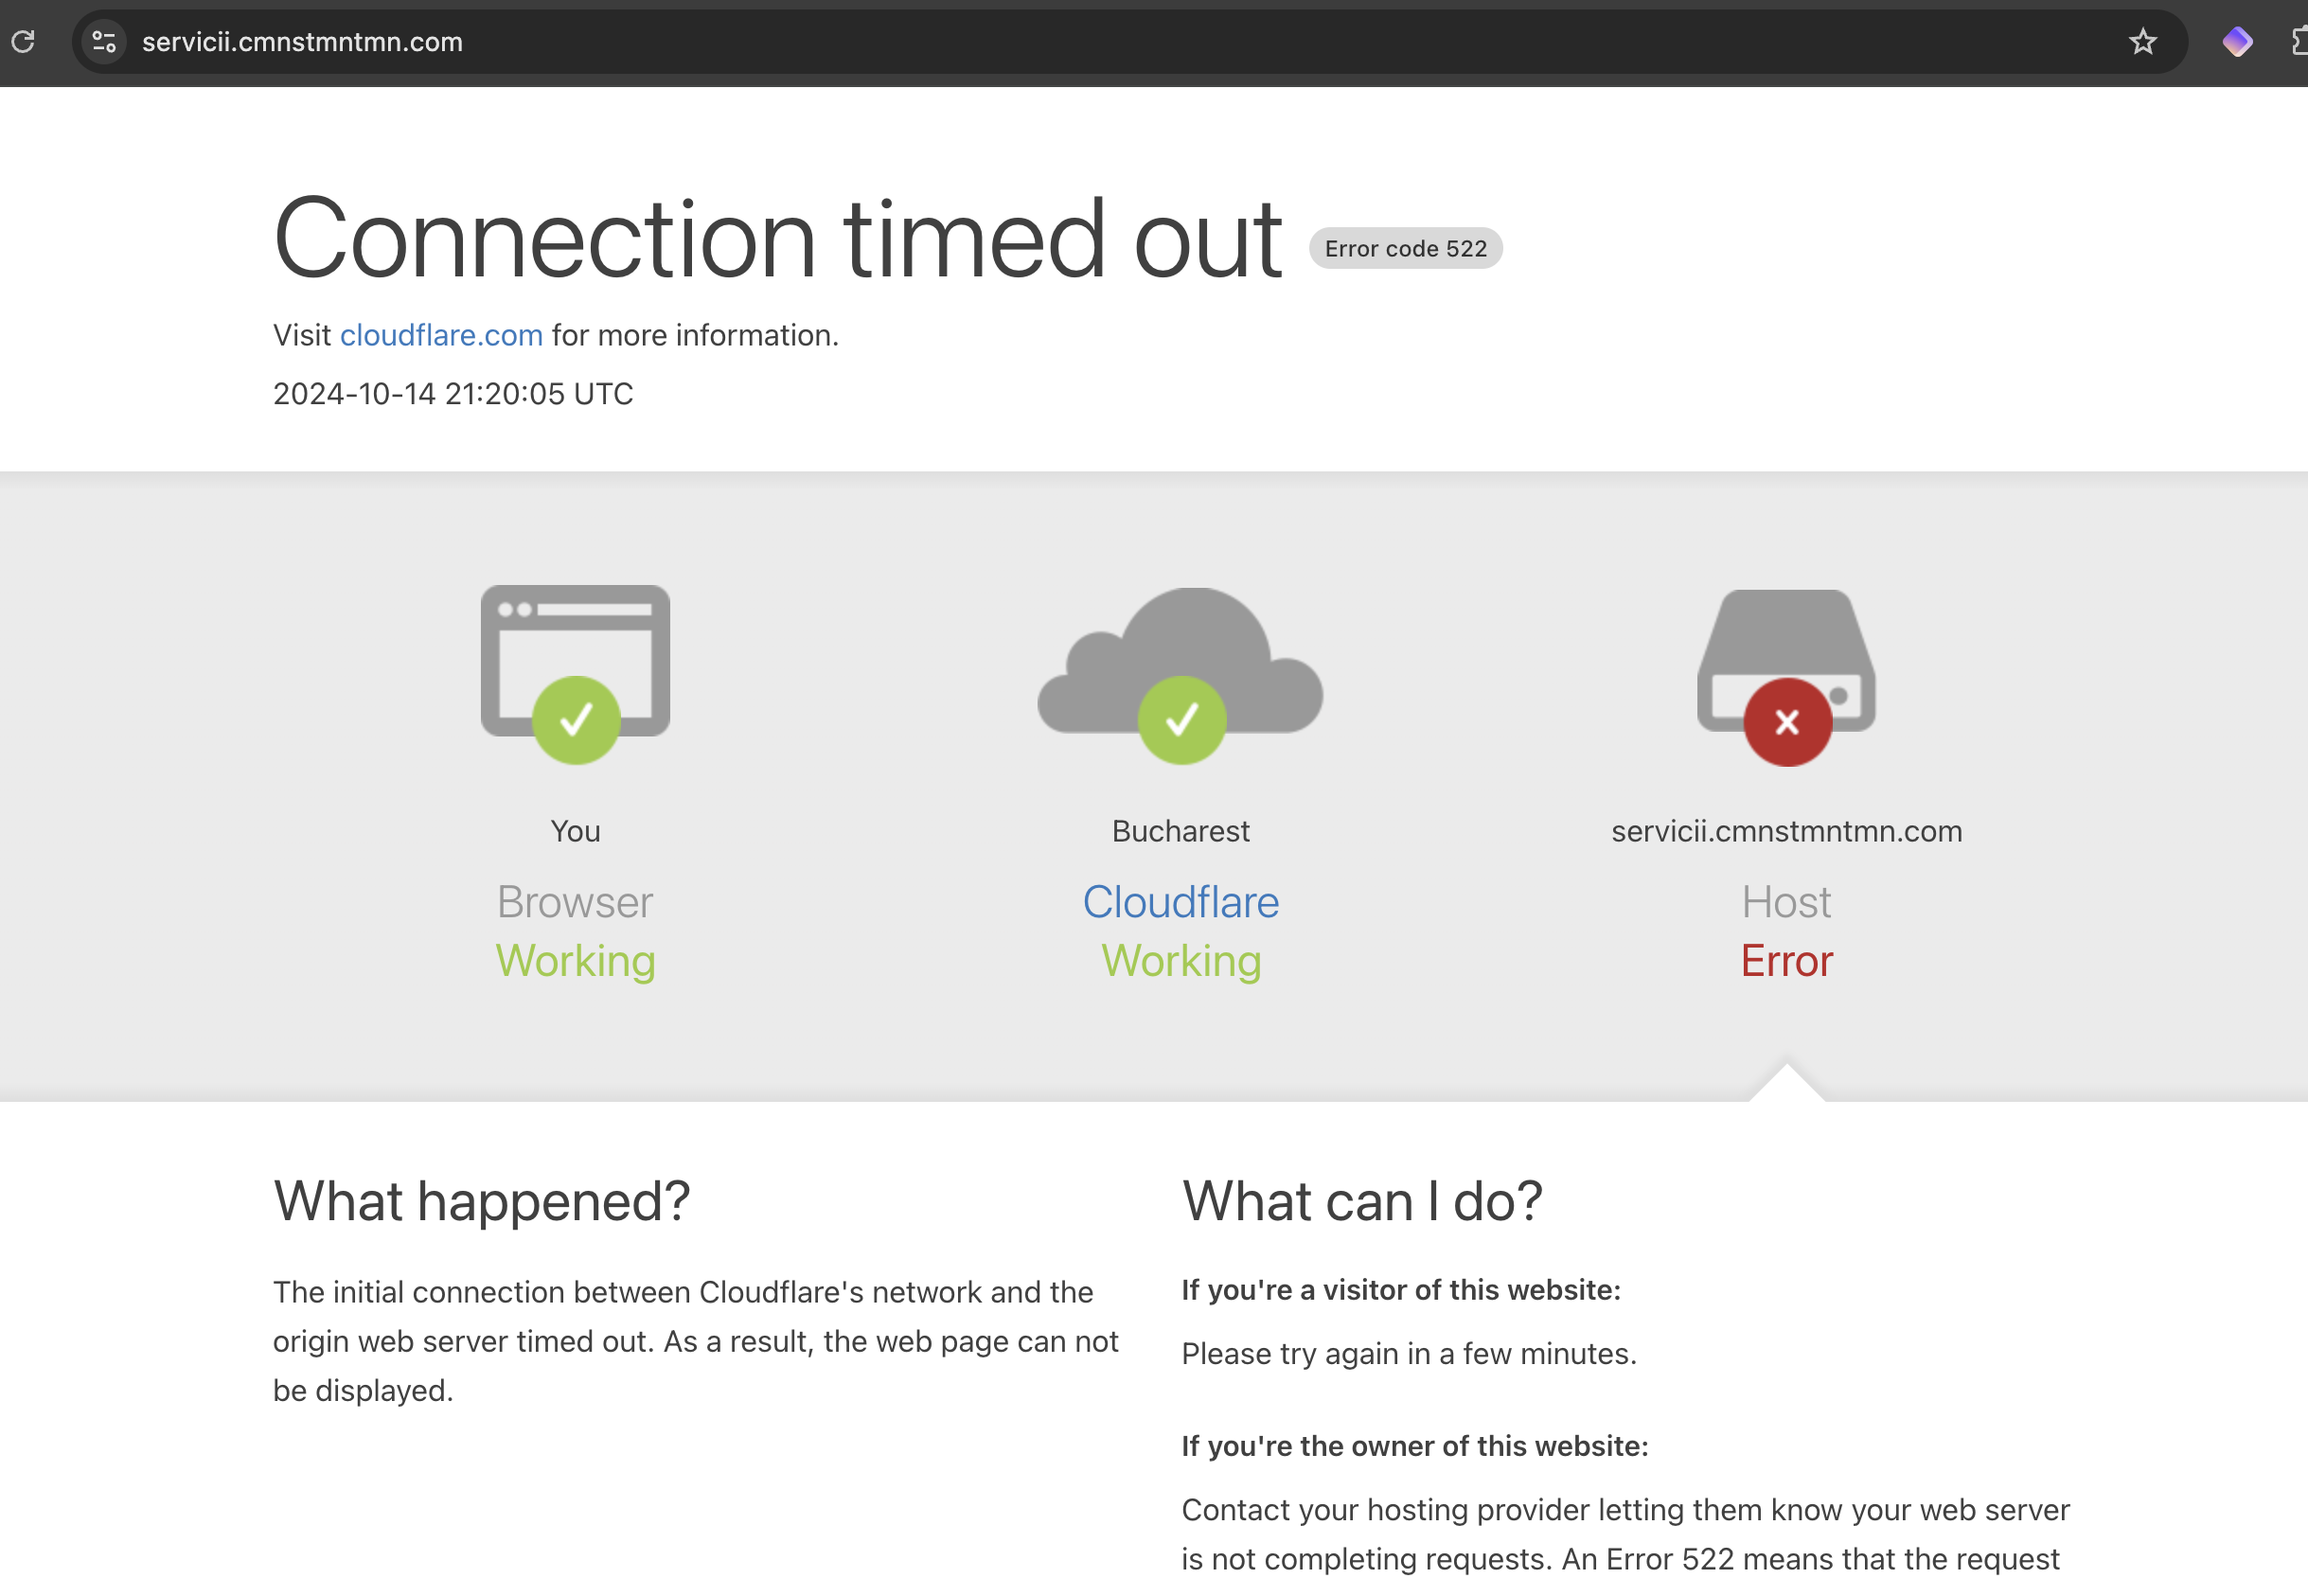Image resolution: width=2308 pixels, height=1596 pixels.
Task: Select the Error code 522 badge
Action: pyautogui.click(x=1405, y=248)
